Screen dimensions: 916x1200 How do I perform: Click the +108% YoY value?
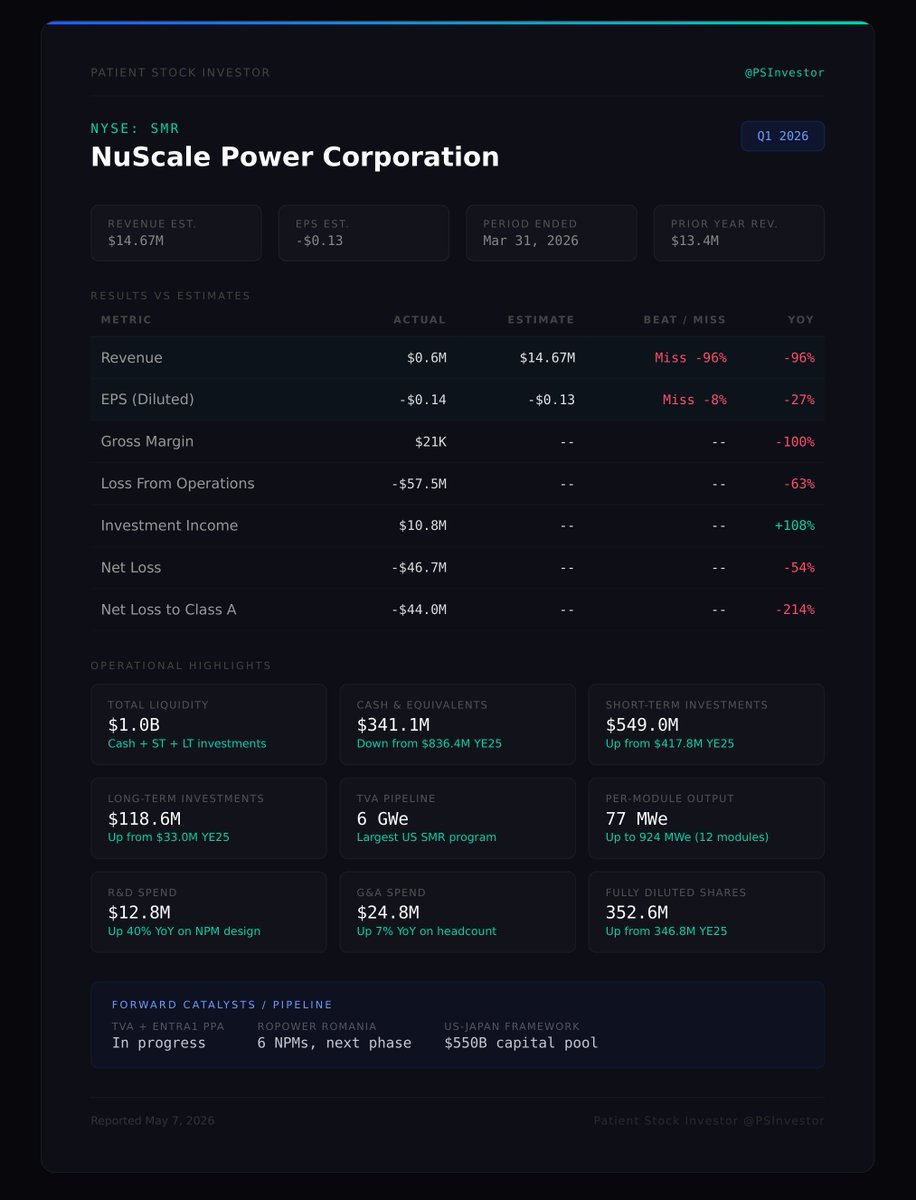[x=795, y=526]
